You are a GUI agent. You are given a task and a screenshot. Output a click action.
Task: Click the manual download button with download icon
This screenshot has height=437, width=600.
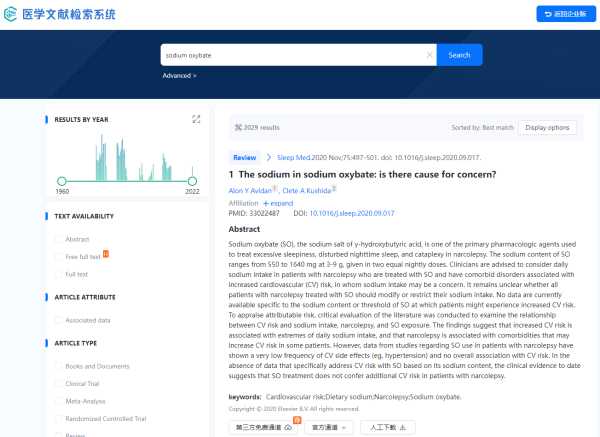[388, 427]
